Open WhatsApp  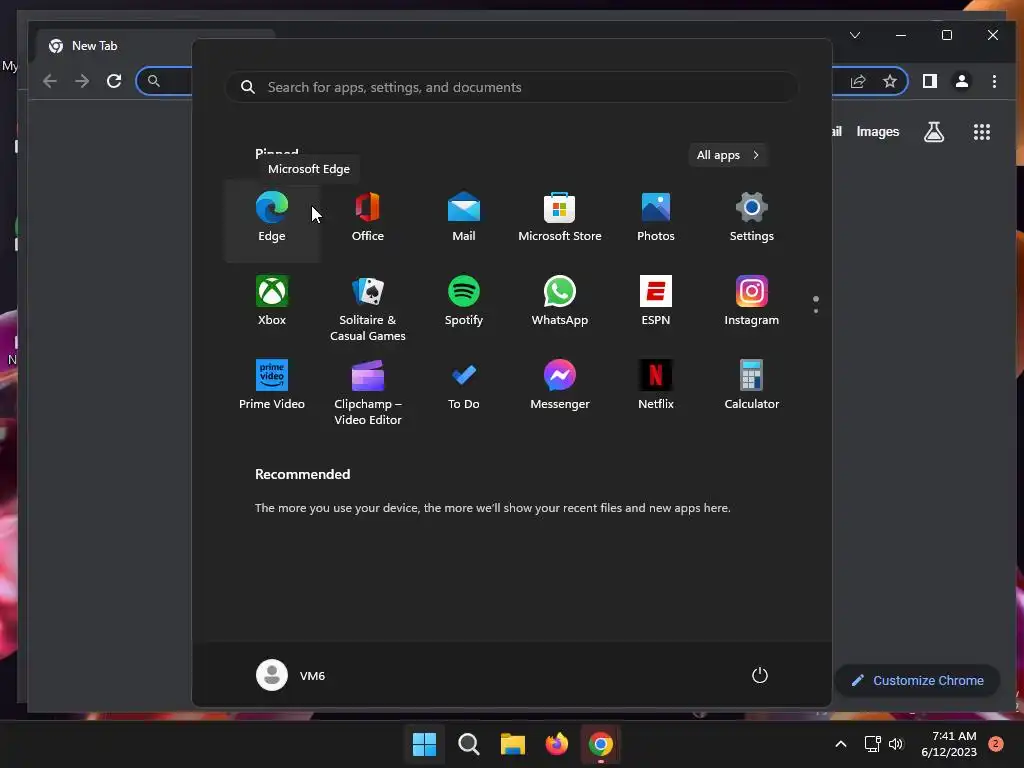[x=560, y=304]
